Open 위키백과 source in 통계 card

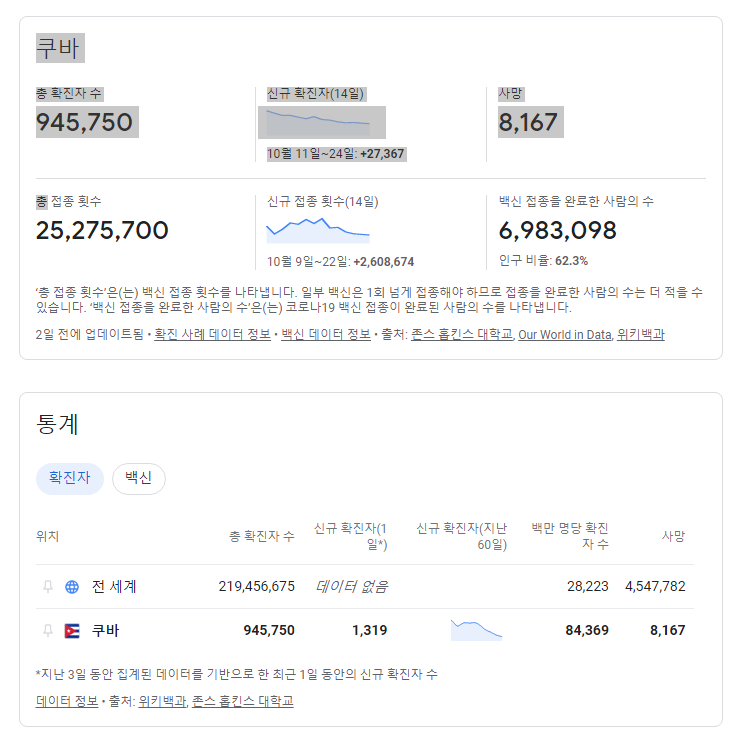[162, 702]
